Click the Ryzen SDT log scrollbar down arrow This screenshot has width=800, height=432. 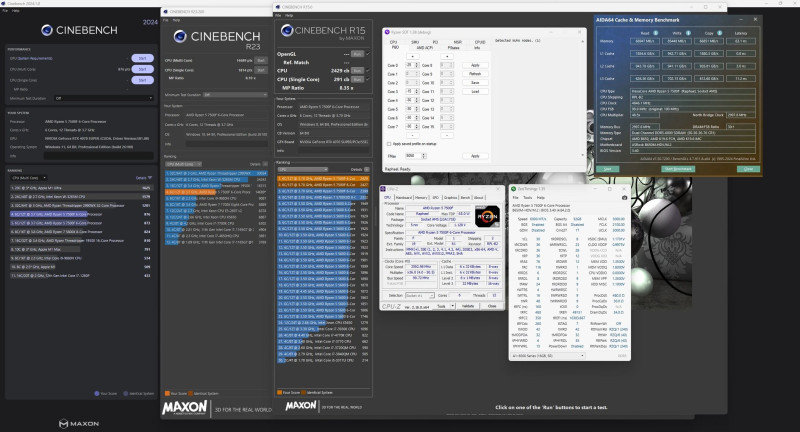[x=583, y=155]
